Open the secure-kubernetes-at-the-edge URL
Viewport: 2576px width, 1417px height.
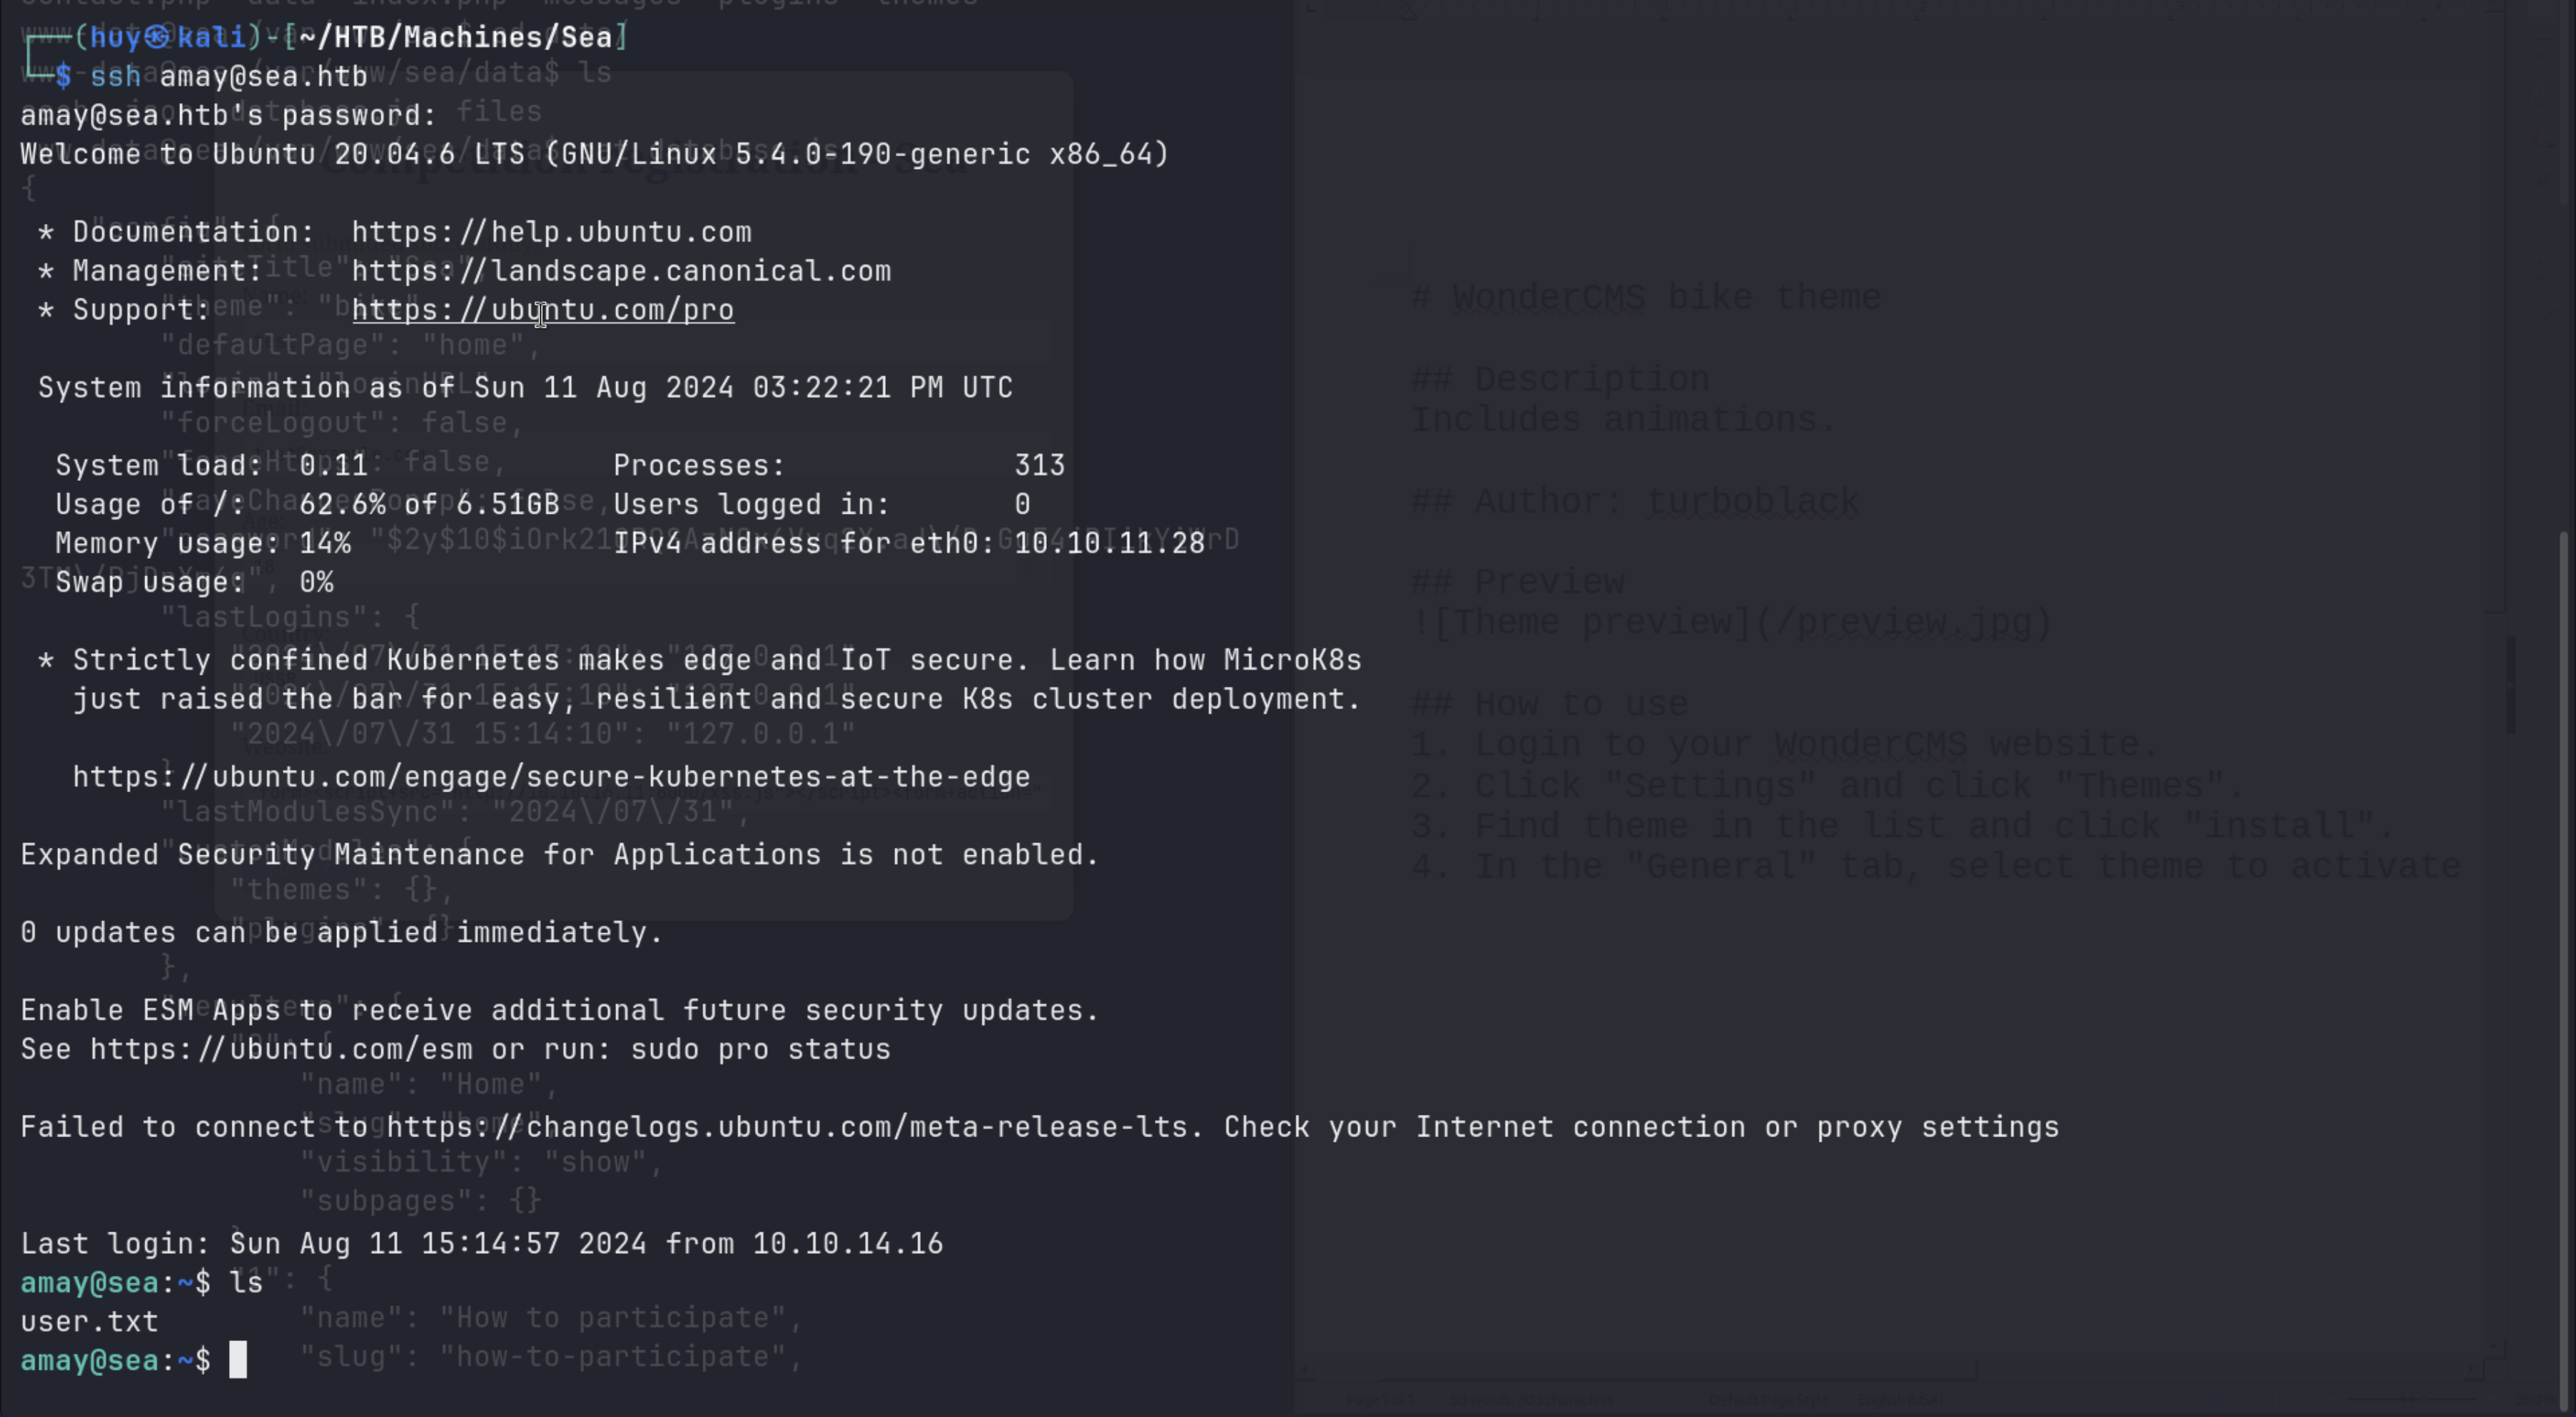[x=551, y=777]
